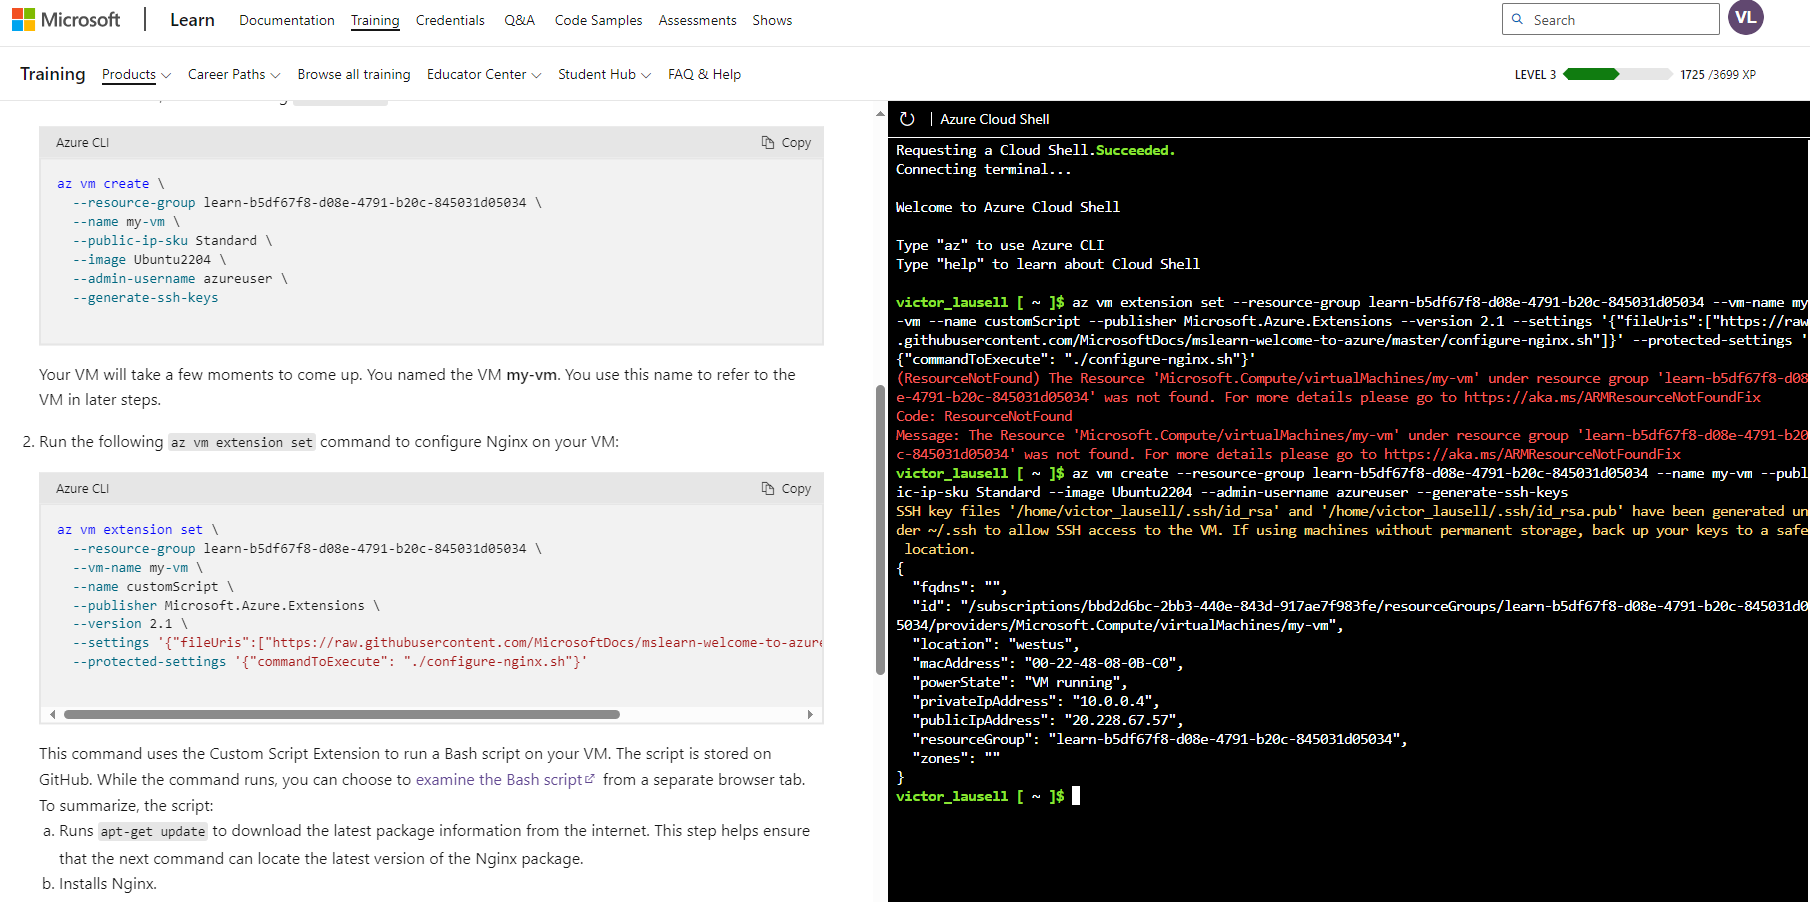Expand the Products dropdown
Screen dimensions: 1810x902
tap(135, 74)
